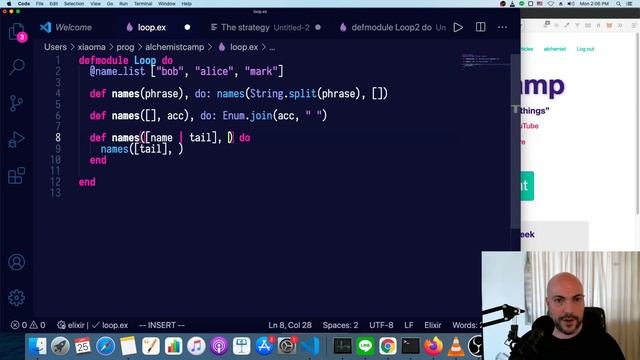Viewport: 640px width, 360px height.
Task: Open the Extensions view
Action: point(17,176)
